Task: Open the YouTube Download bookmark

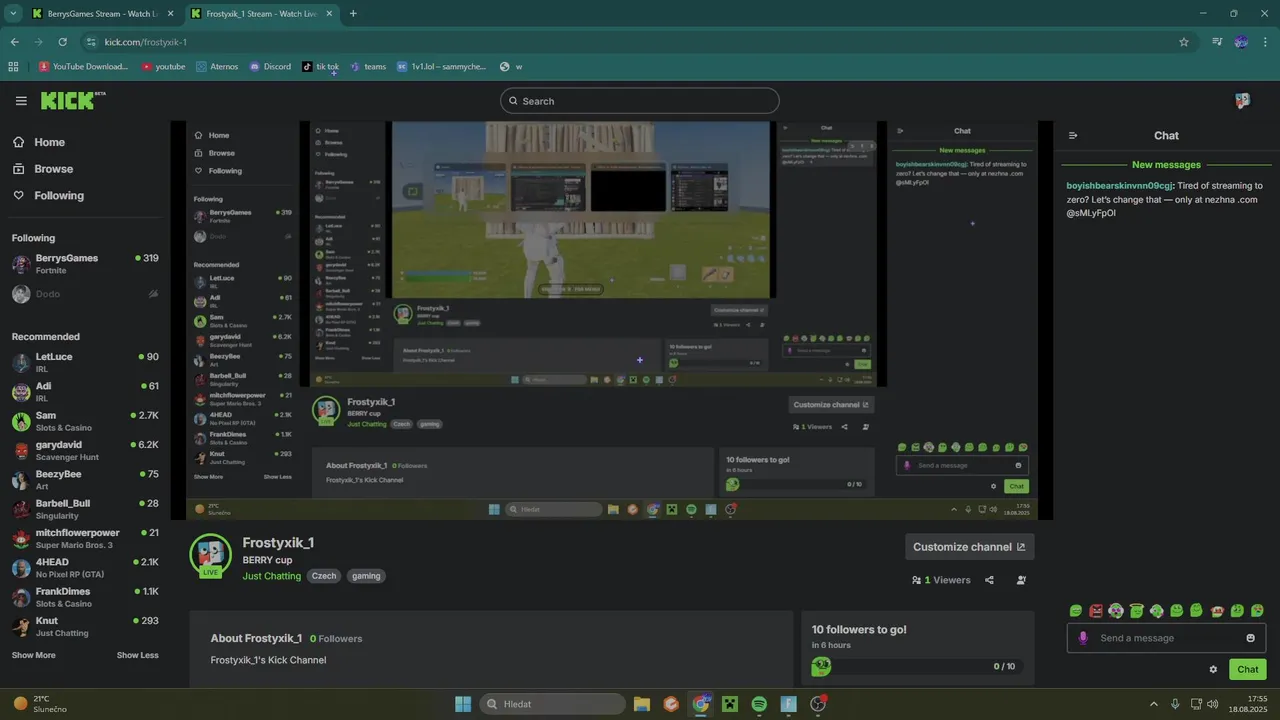Action: coord(83,67)
